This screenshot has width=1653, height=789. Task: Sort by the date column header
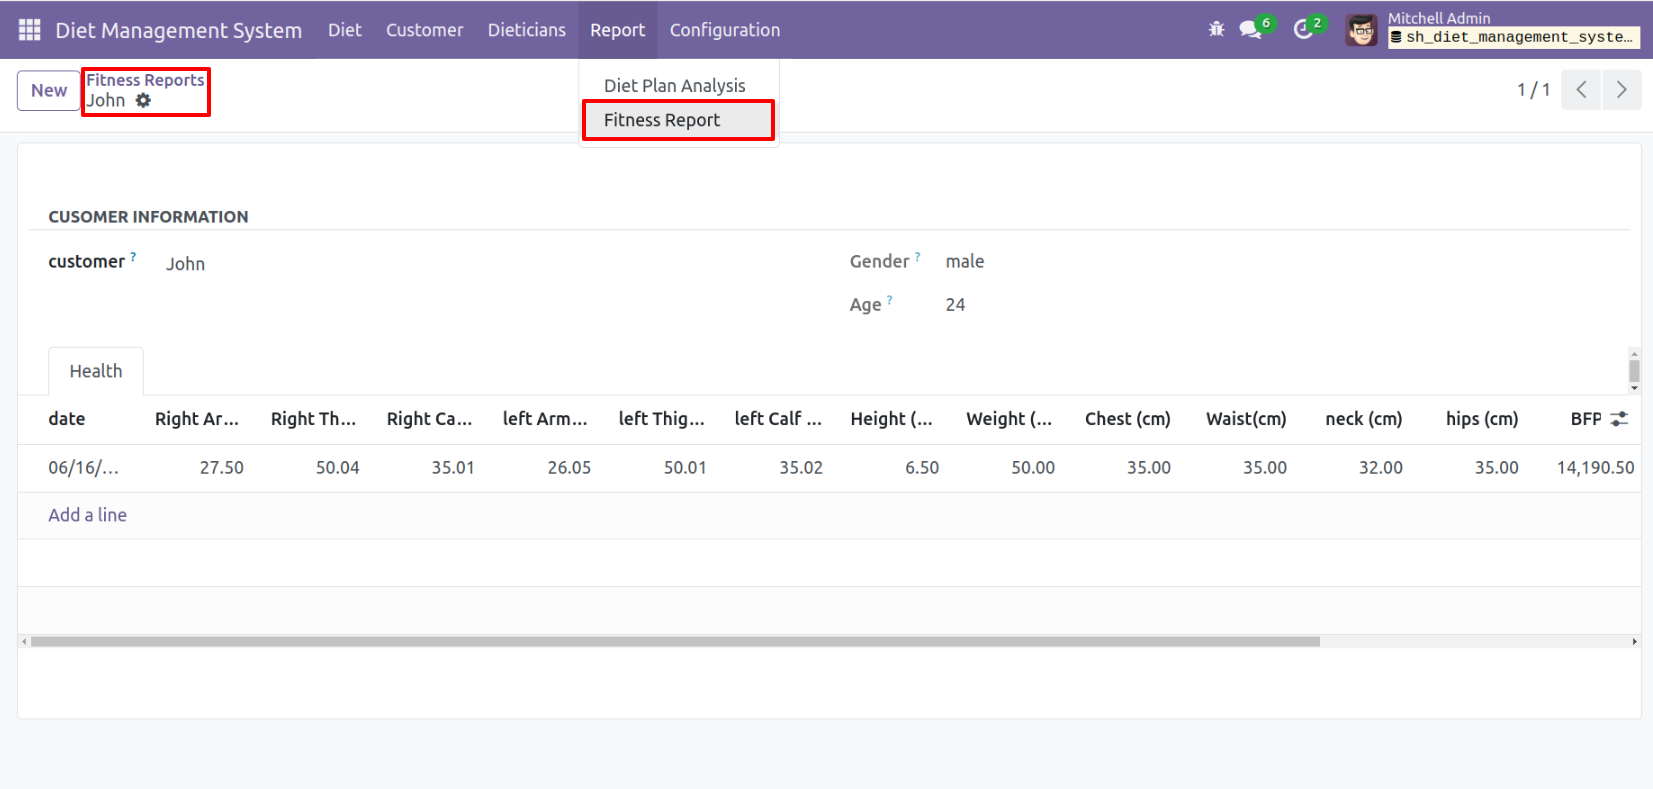(x=67, y=419)
